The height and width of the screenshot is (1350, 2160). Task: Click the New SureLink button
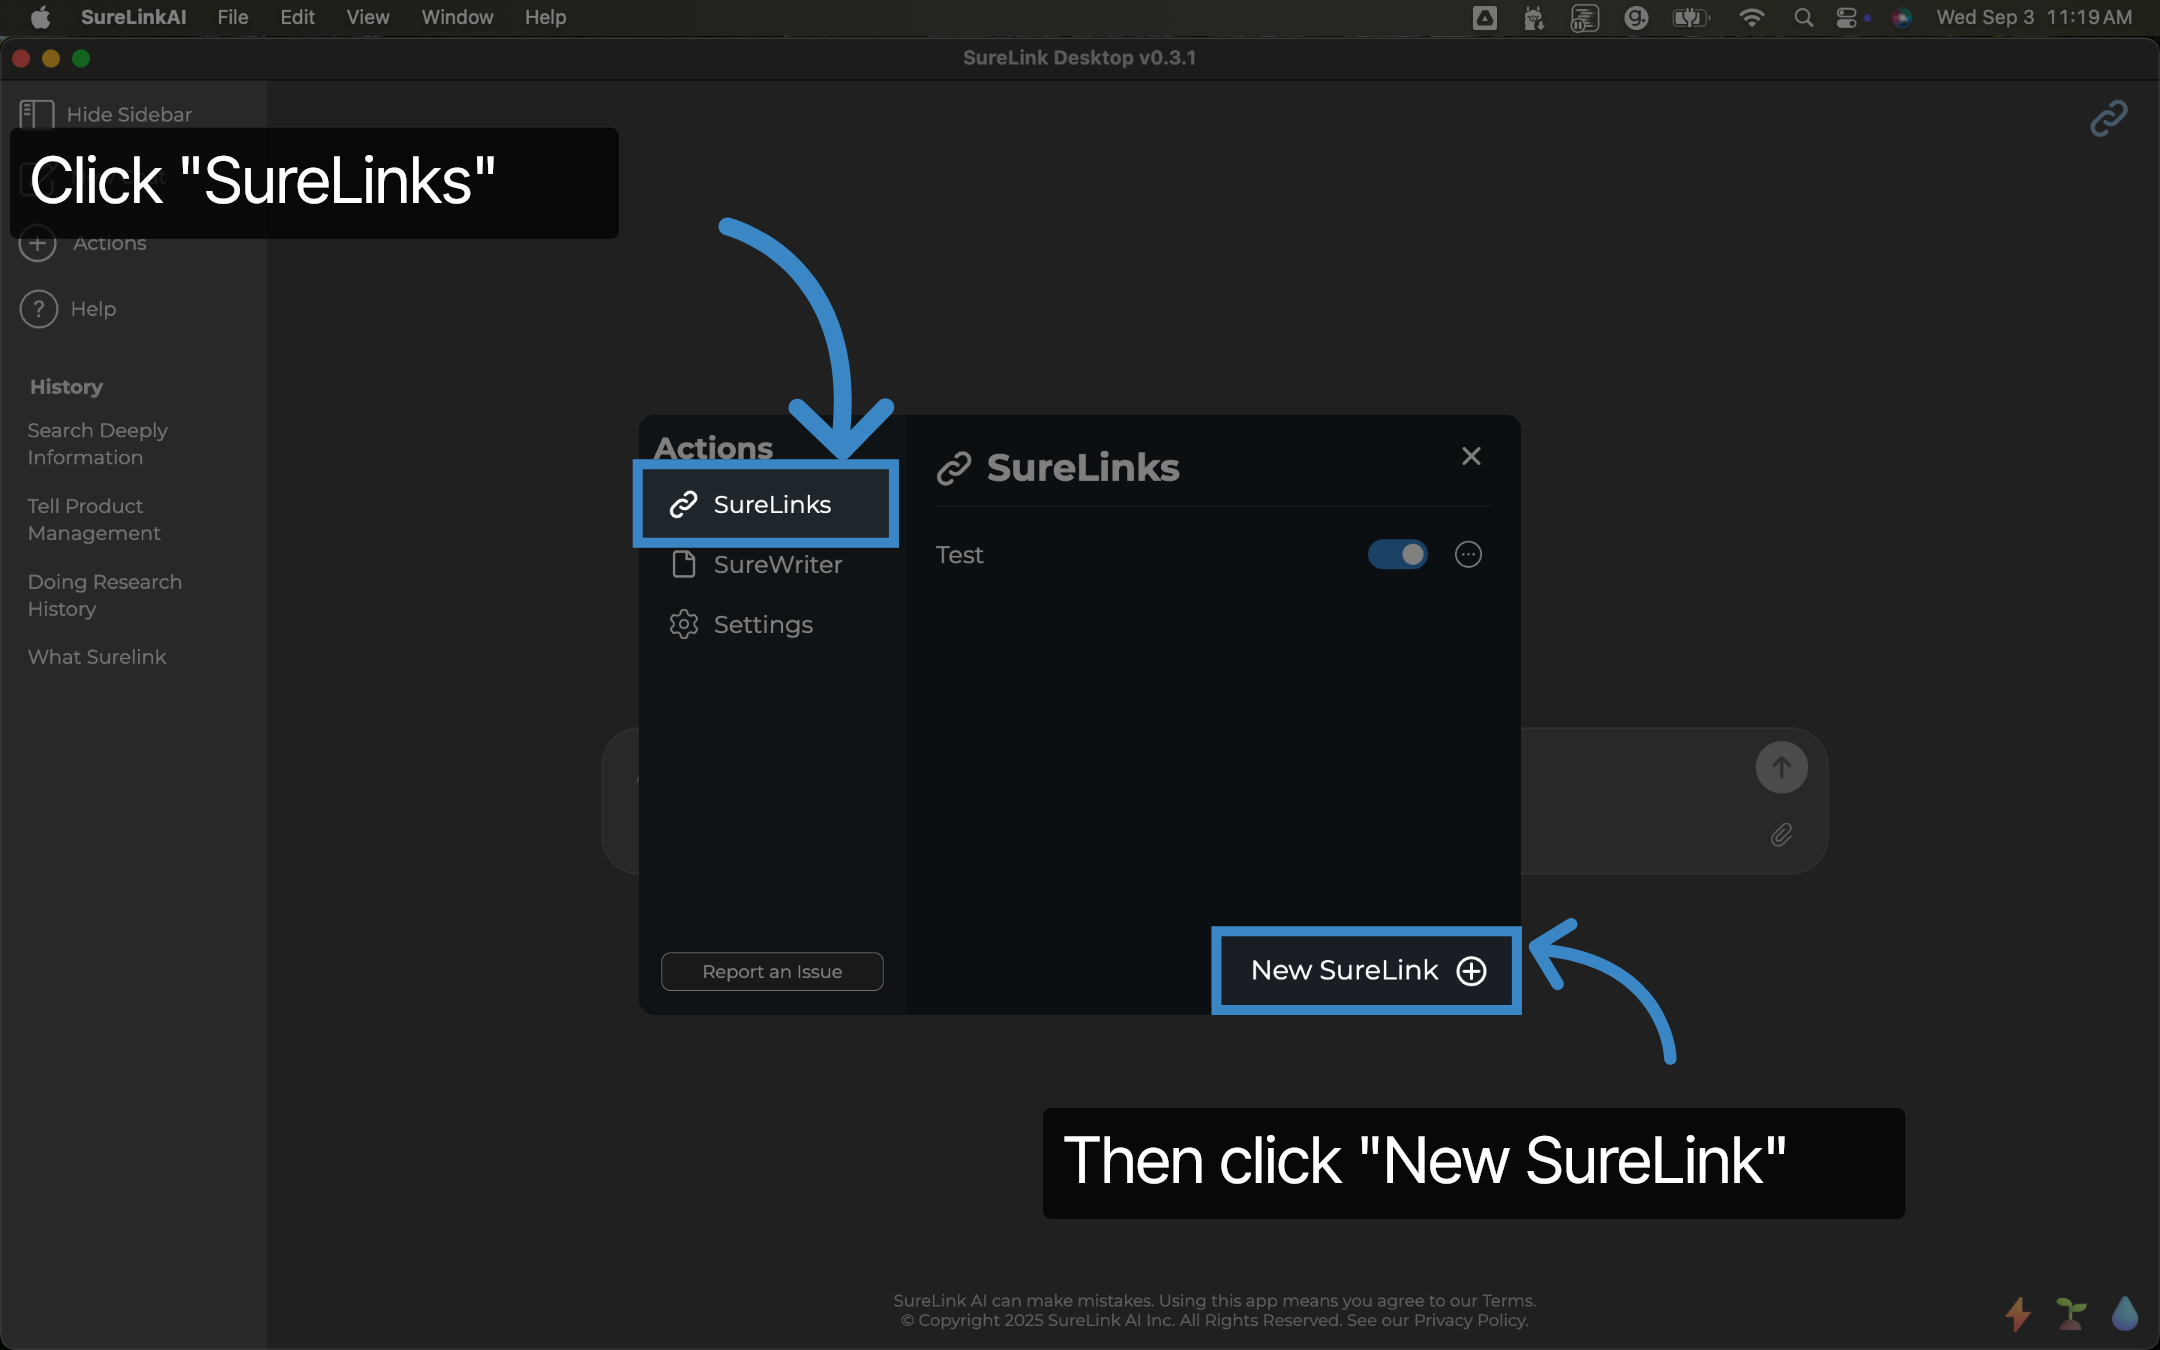coord(1367,970)
